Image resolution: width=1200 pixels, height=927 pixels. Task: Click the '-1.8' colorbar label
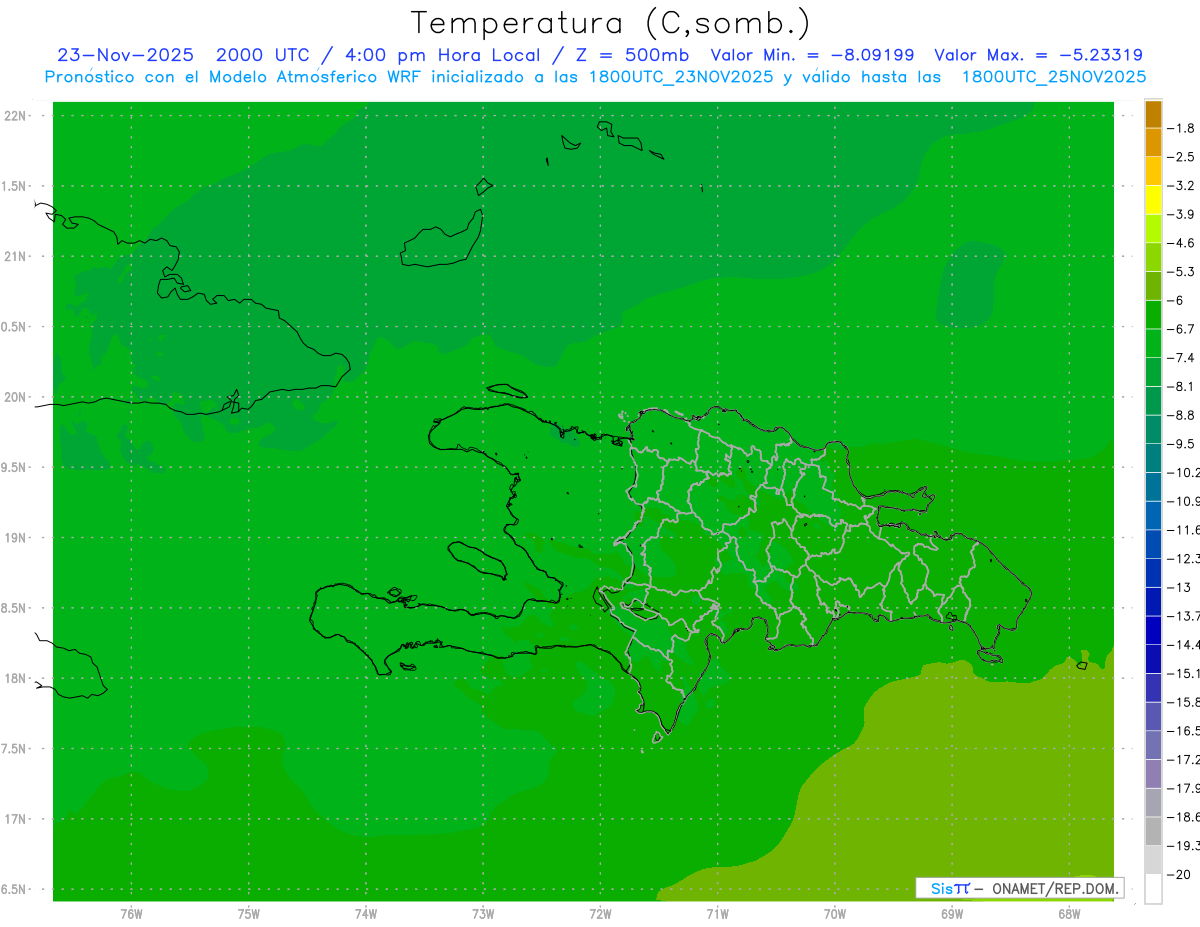click(1183, 128)
